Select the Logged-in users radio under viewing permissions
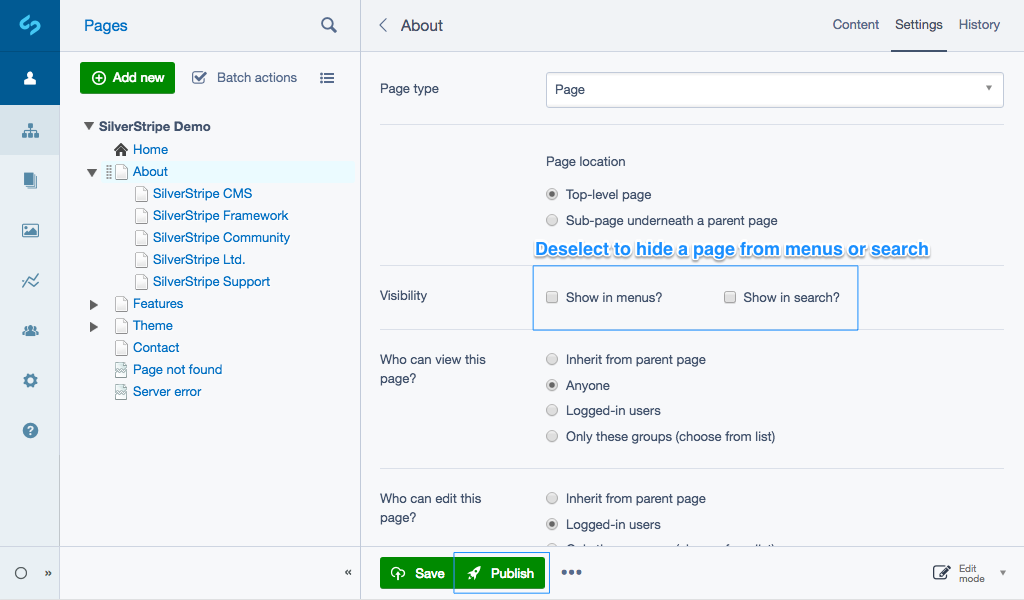This screenshot has height=600, width=1024. 551,410
